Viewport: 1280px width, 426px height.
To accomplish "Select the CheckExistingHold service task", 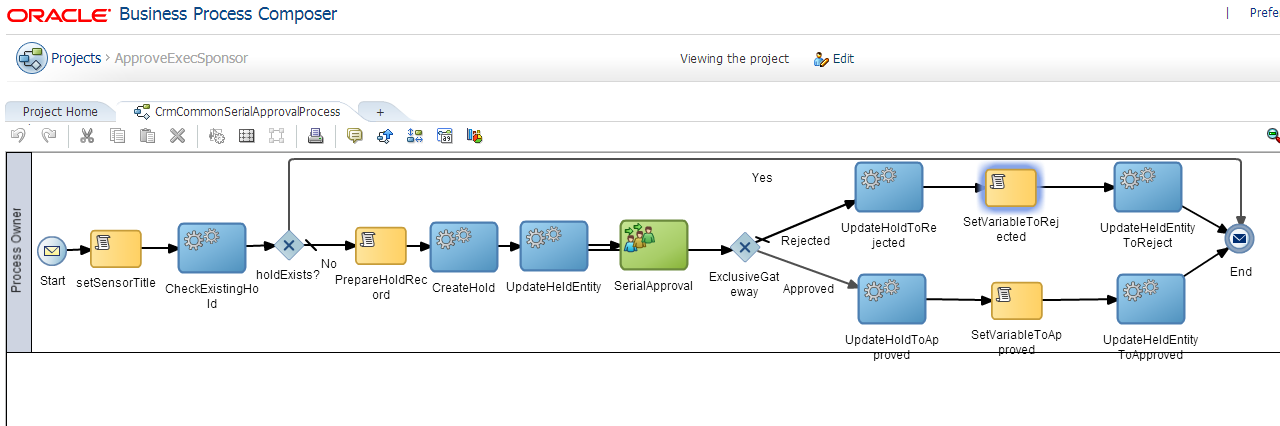I will (212, 248).
